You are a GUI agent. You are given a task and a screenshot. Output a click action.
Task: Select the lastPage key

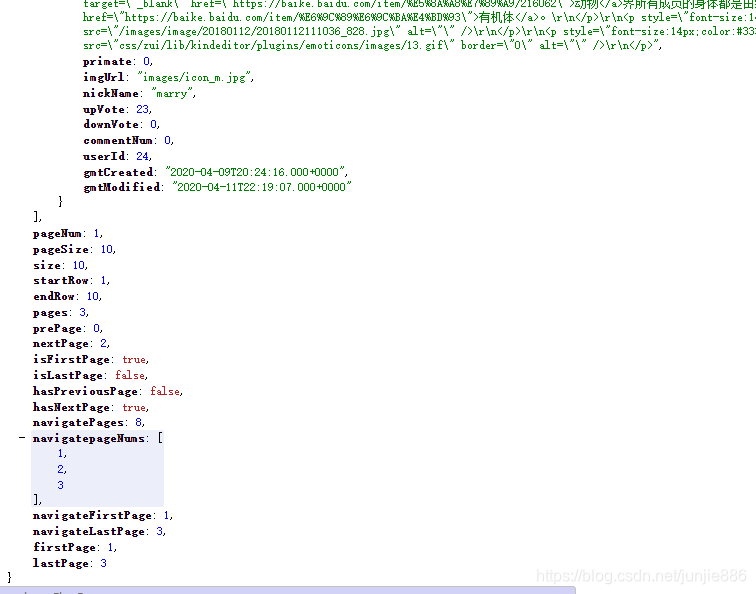click(61, 564)
